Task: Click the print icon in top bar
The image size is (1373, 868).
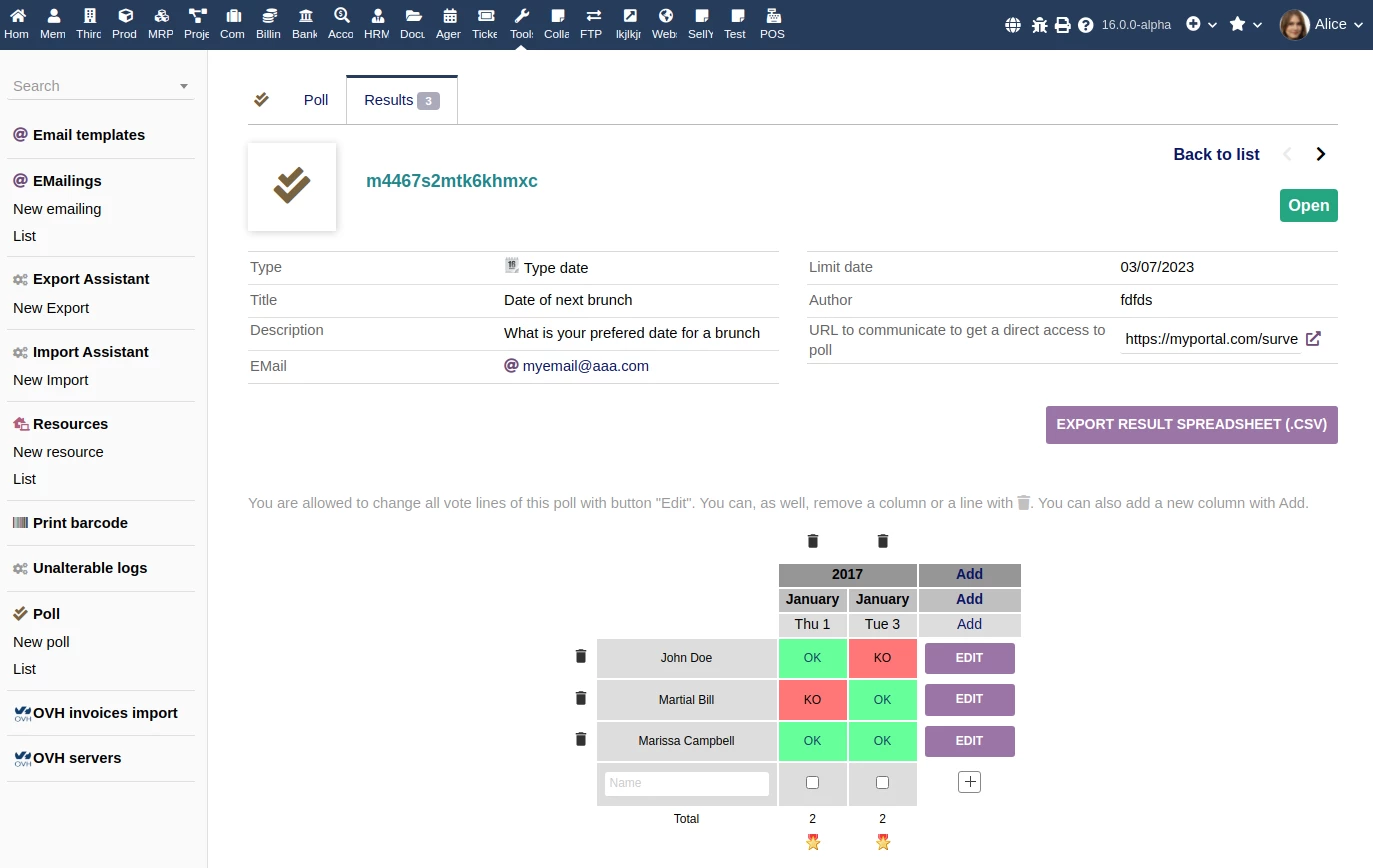Action: (x=1063, y=25)
